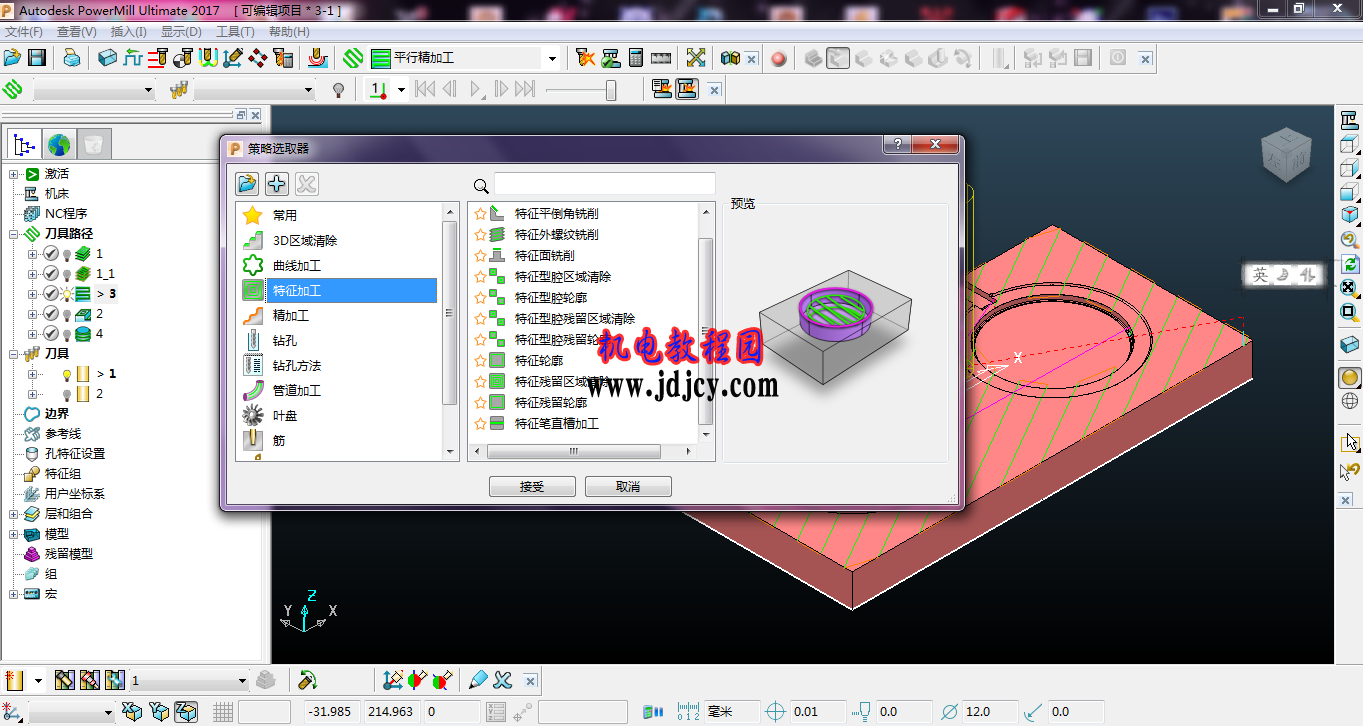Open the 帮助(H) menu
Image resolution: width=1363 pixels, height=726 pixels.
(x=289, y=32)
